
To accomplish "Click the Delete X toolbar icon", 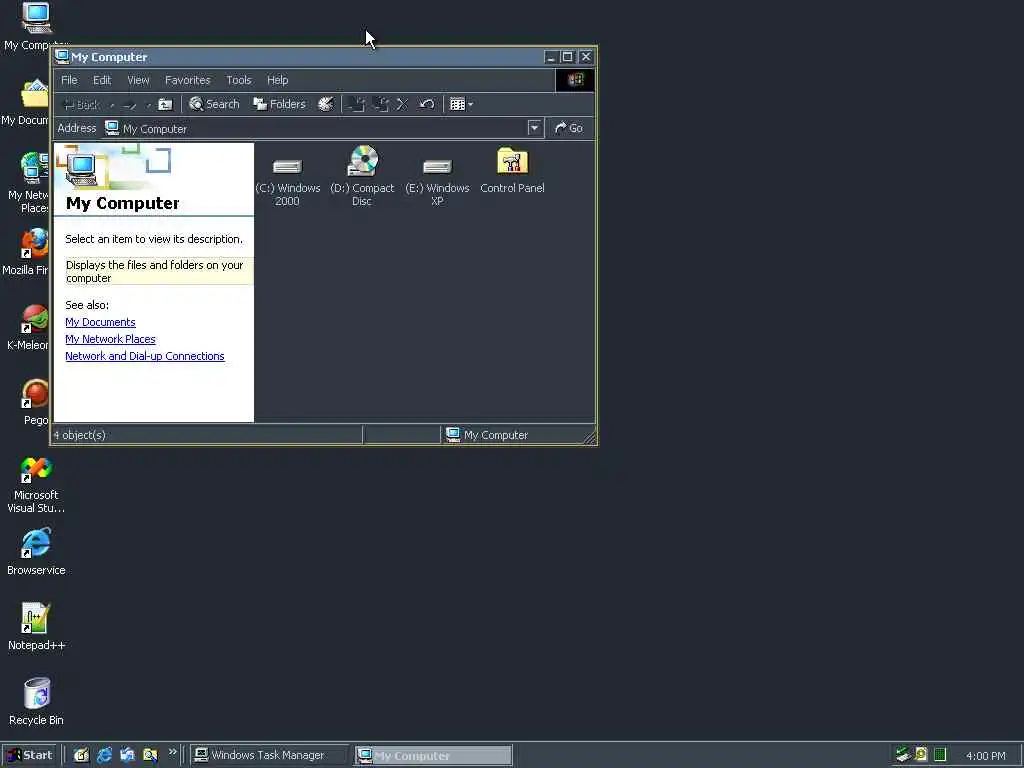I will 402,104.
